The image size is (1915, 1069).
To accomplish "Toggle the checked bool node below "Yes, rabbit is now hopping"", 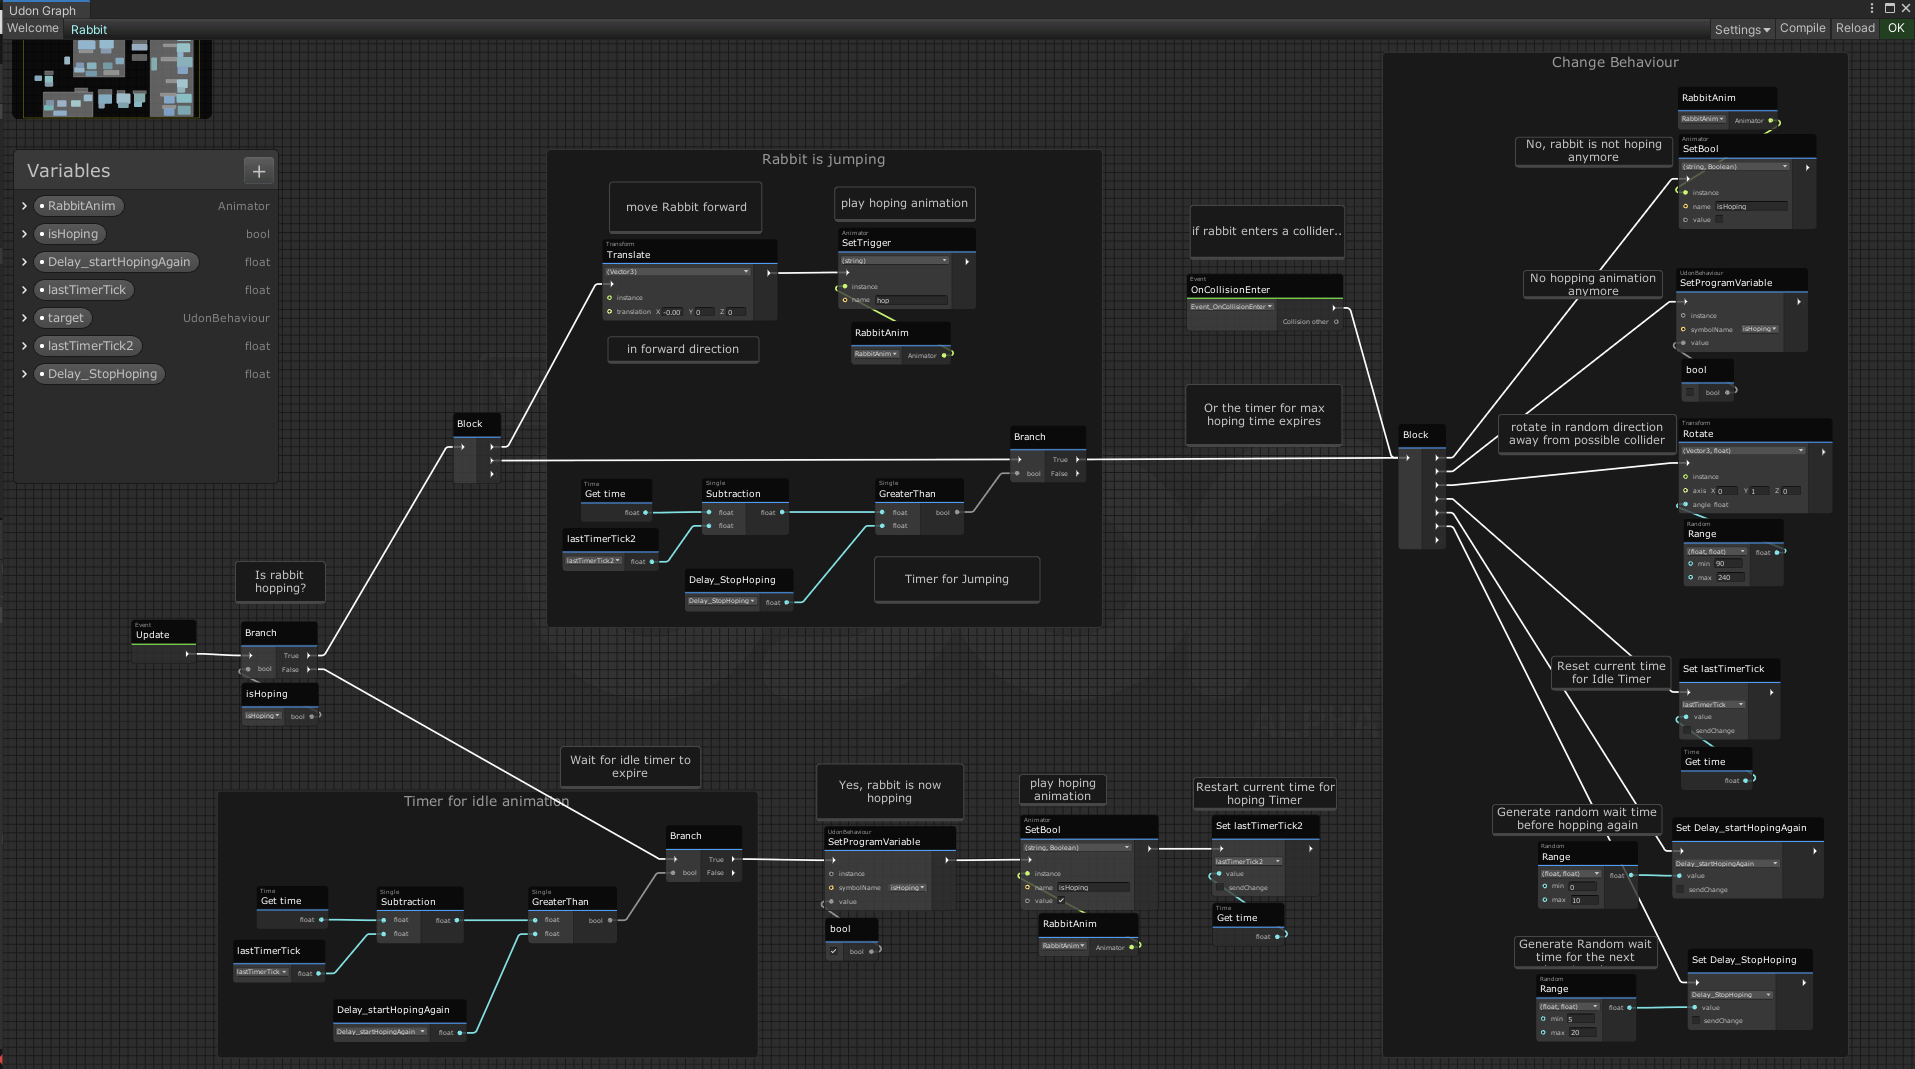I will coord(834,951).
